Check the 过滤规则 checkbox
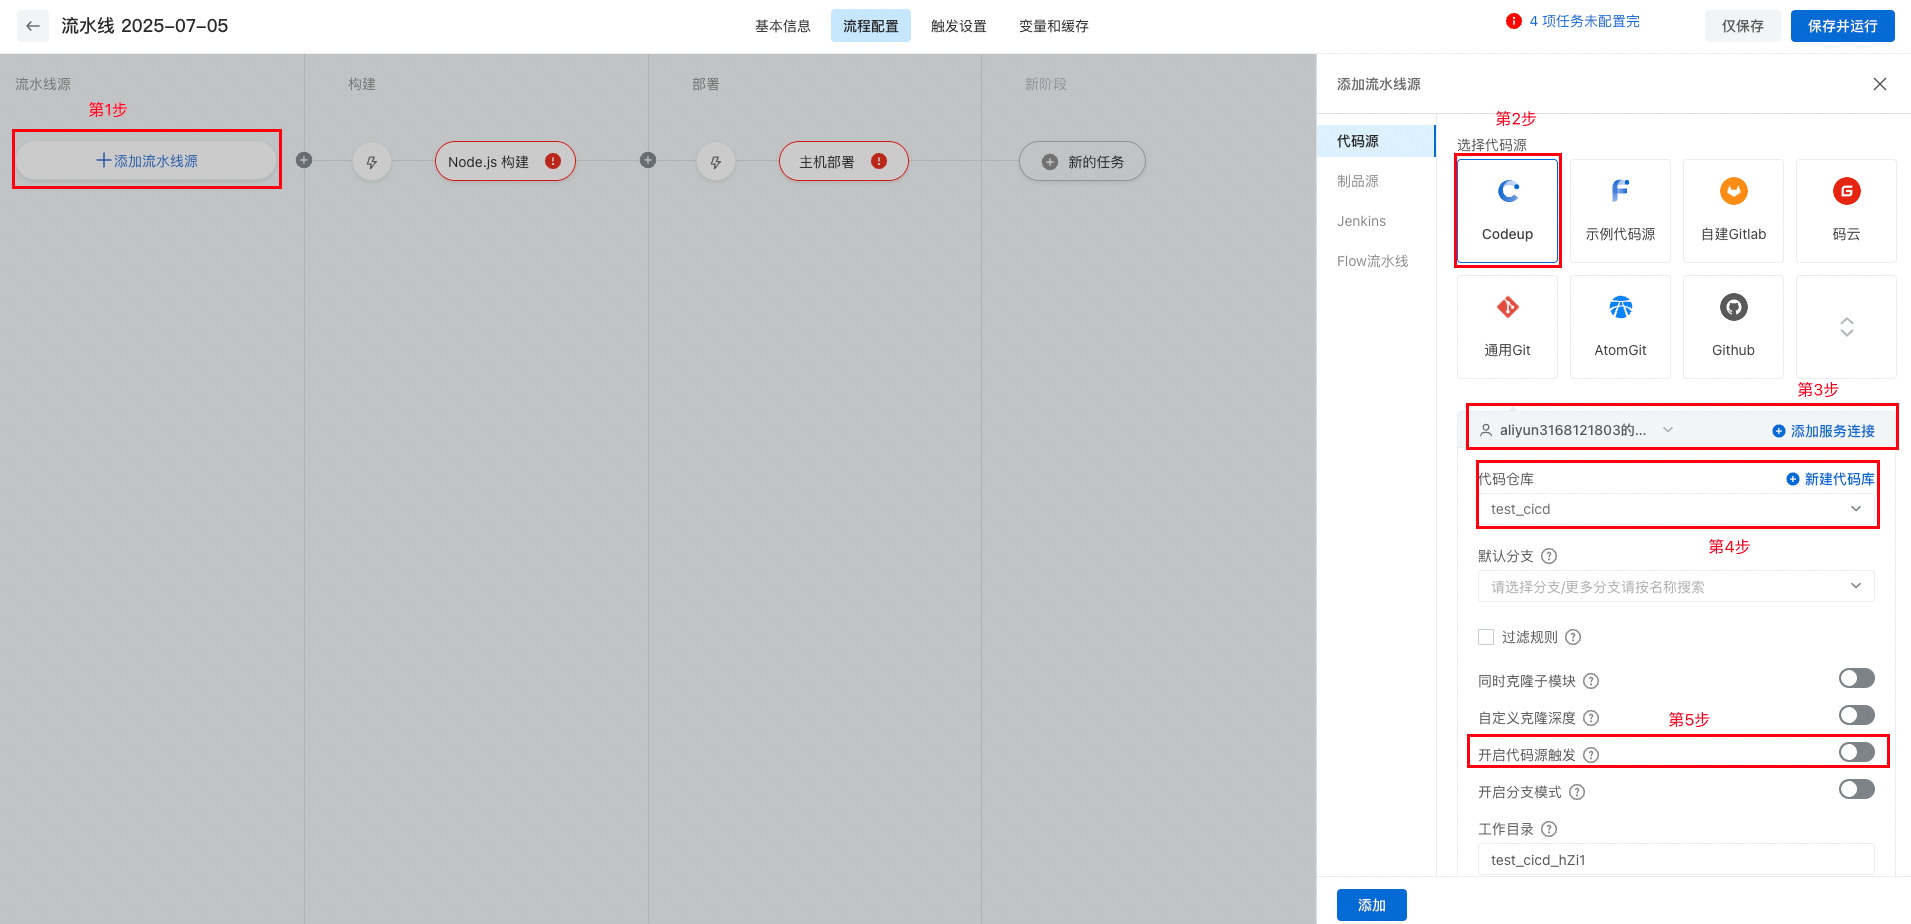 (x=1486, y=637)
